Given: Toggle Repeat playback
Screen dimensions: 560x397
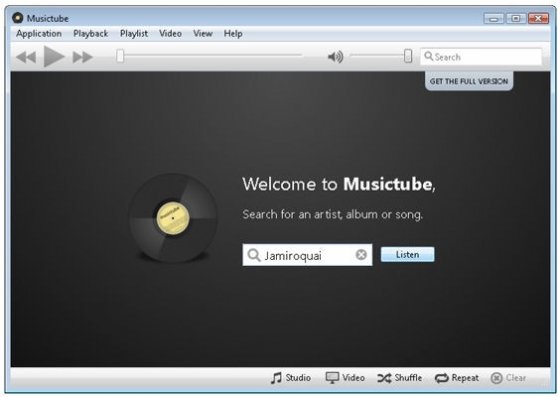Looking at the screenshot, I should 456,378.
